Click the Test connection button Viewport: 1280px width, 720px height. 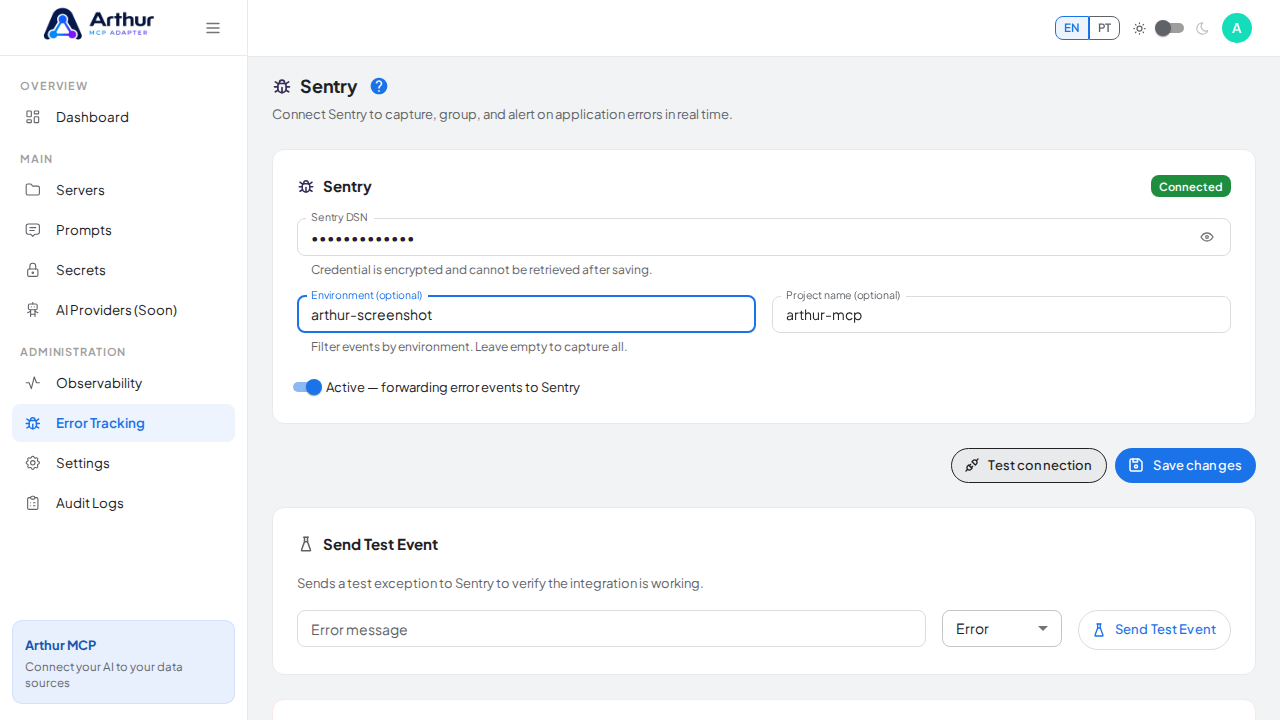1029,465
